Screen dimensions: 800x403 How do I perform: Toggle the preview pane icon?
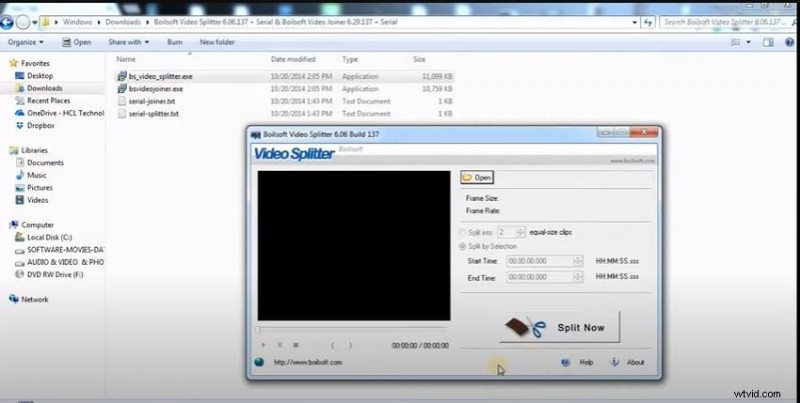tap(768, 42)
